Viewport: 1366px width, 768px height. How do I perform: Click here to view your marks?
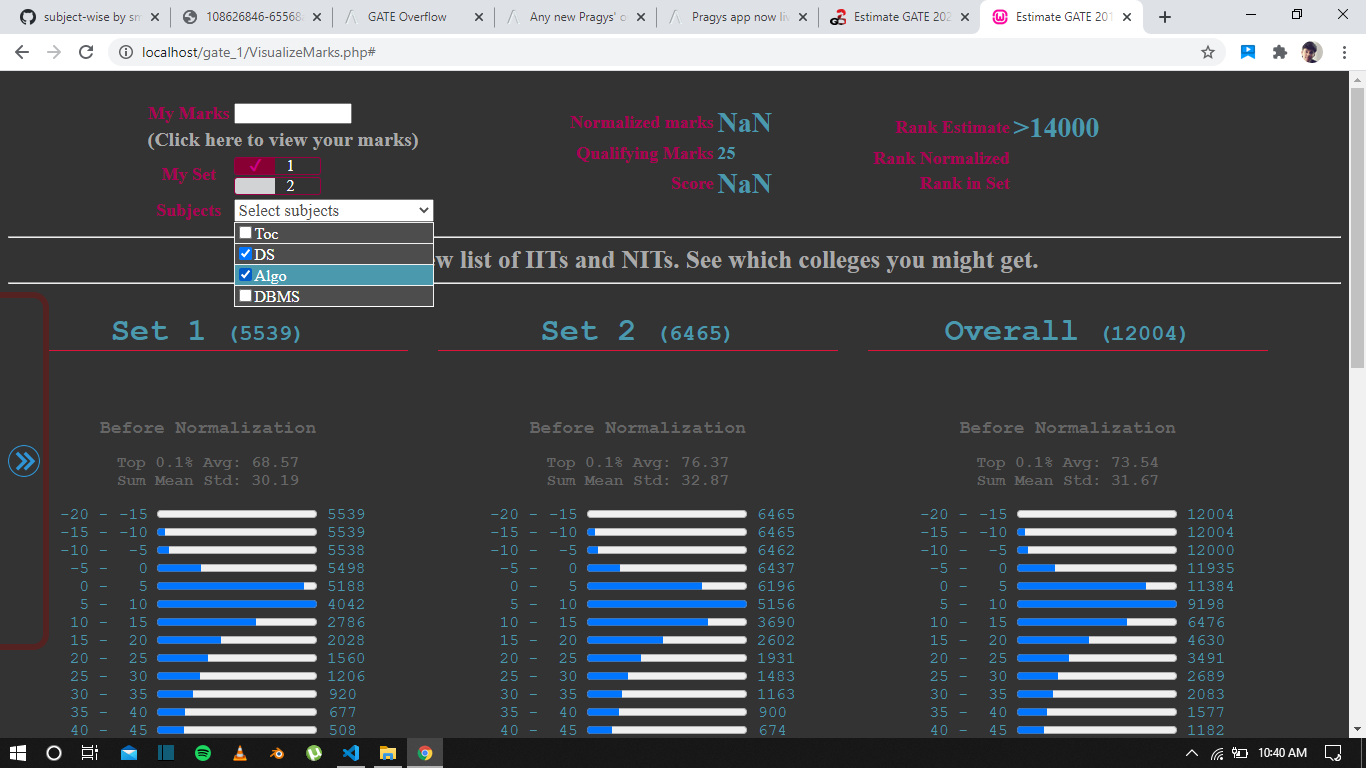click(284, 140)
